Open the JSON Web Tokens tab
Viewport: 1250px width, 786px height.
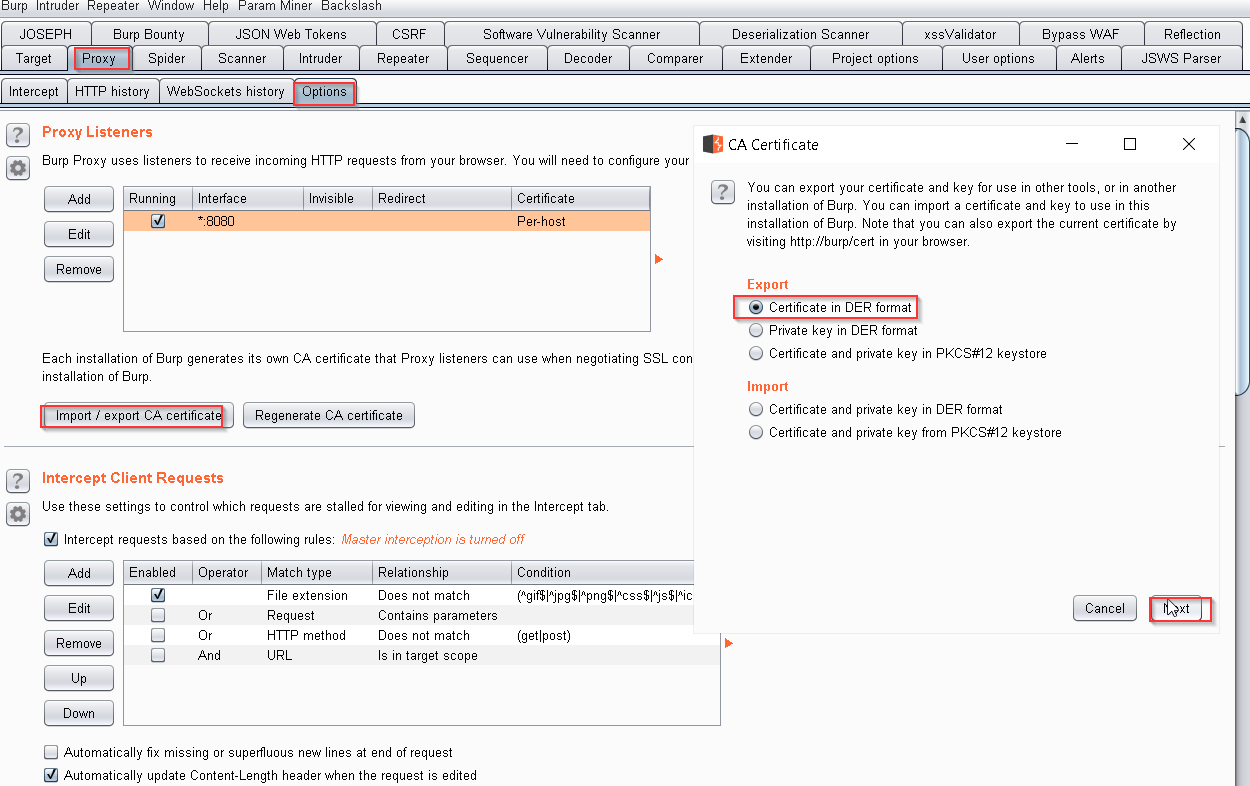[x=292, y=34]
